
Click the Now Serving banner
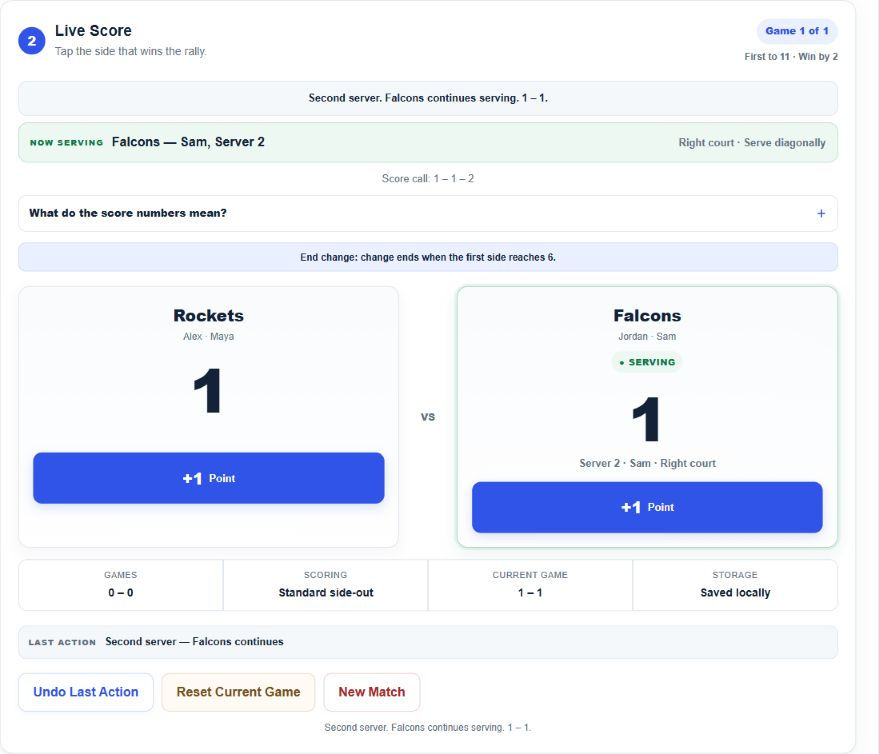pos(428,142)
